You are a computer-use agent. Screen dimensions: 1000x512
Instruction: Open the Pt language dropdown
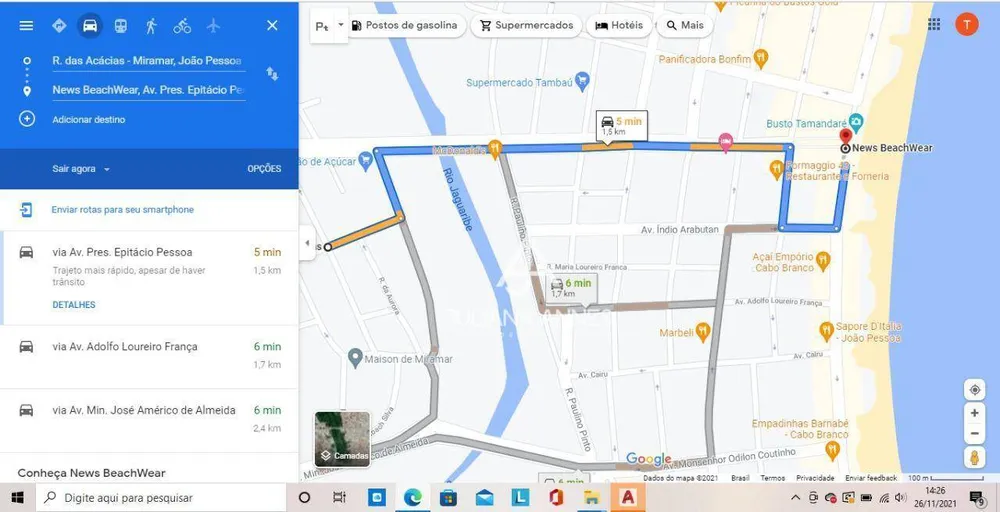pos(329,26)
